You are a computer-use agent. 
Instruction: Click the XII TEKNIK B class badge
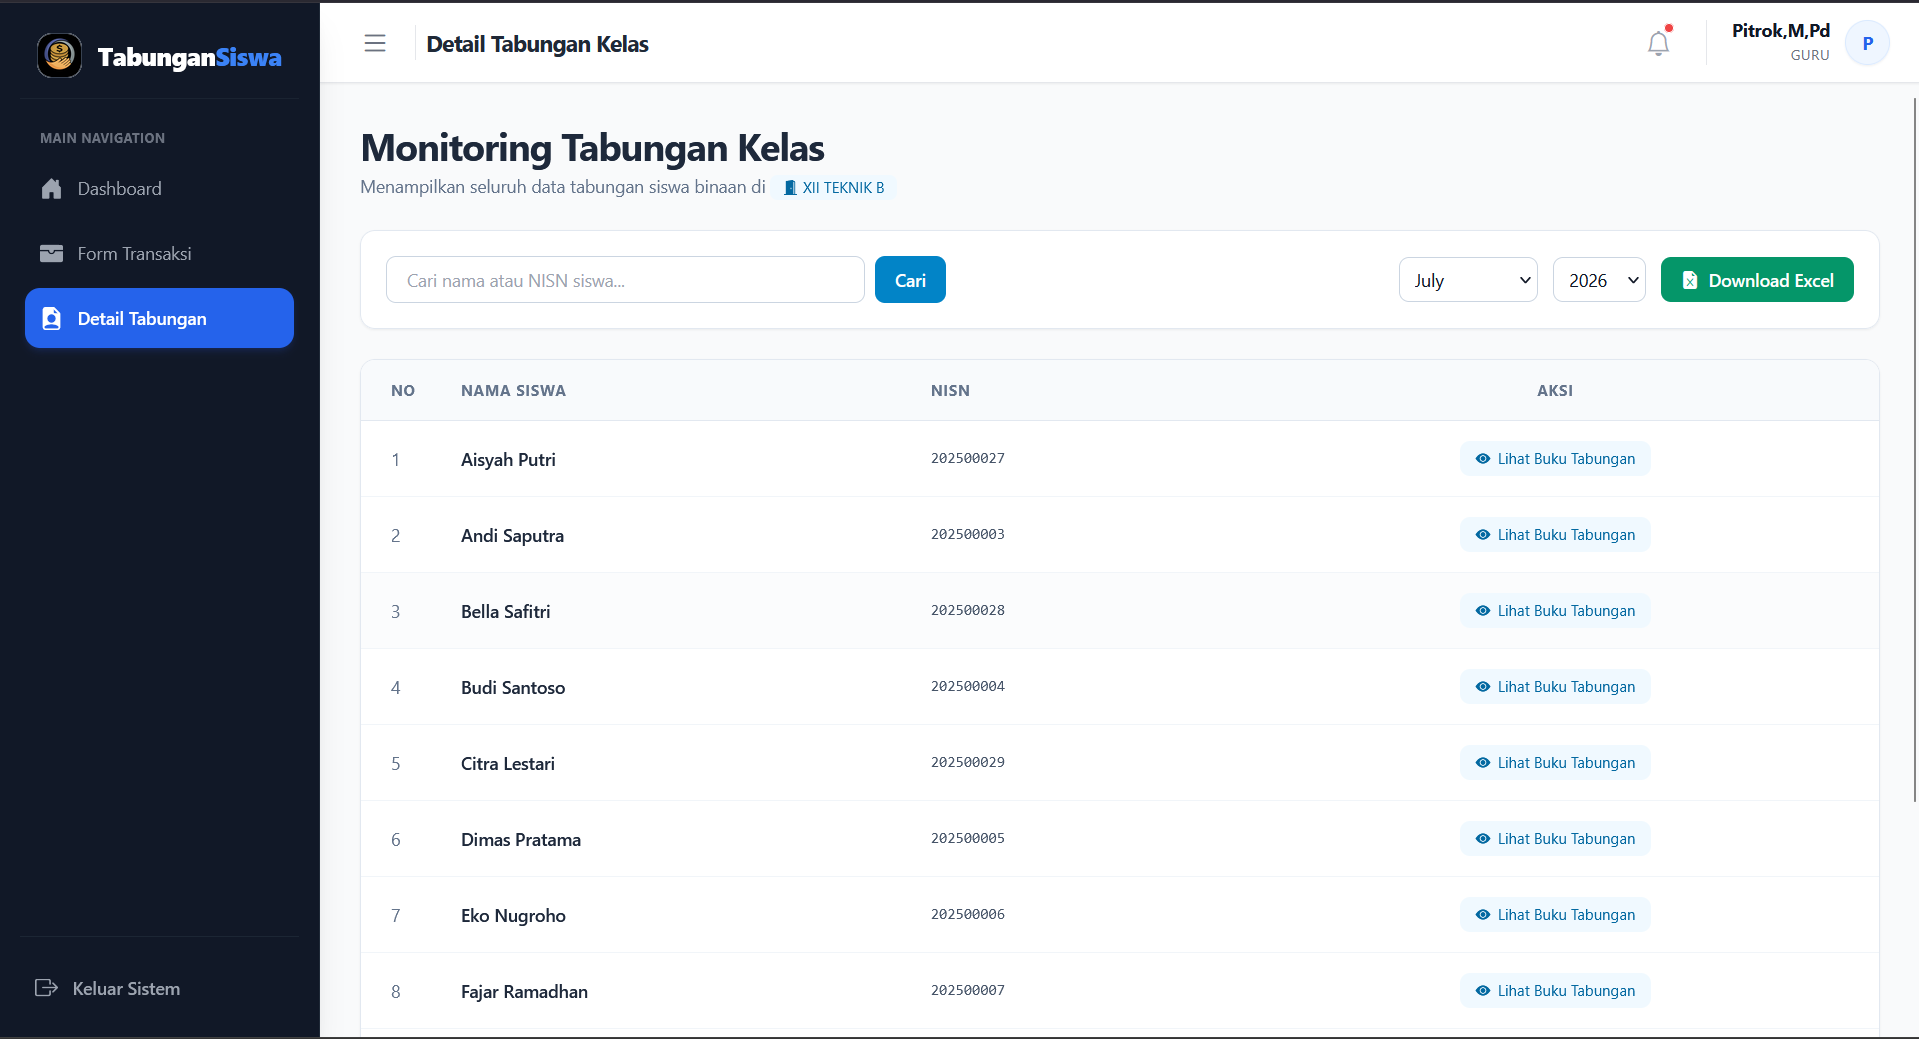coord(834,187)
